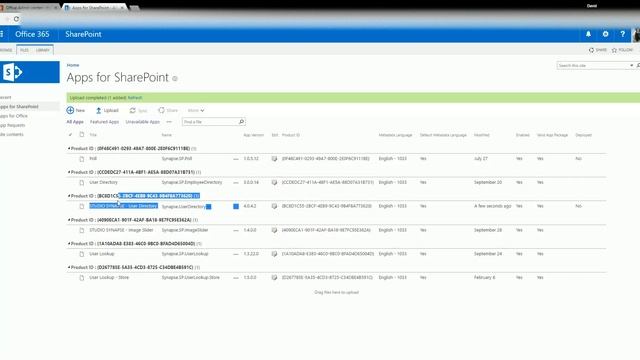The height and width of the screenshot is (360, 640).
Task: Open the ellipsis menu in the Poll row
Action: [x=236, y=159]
